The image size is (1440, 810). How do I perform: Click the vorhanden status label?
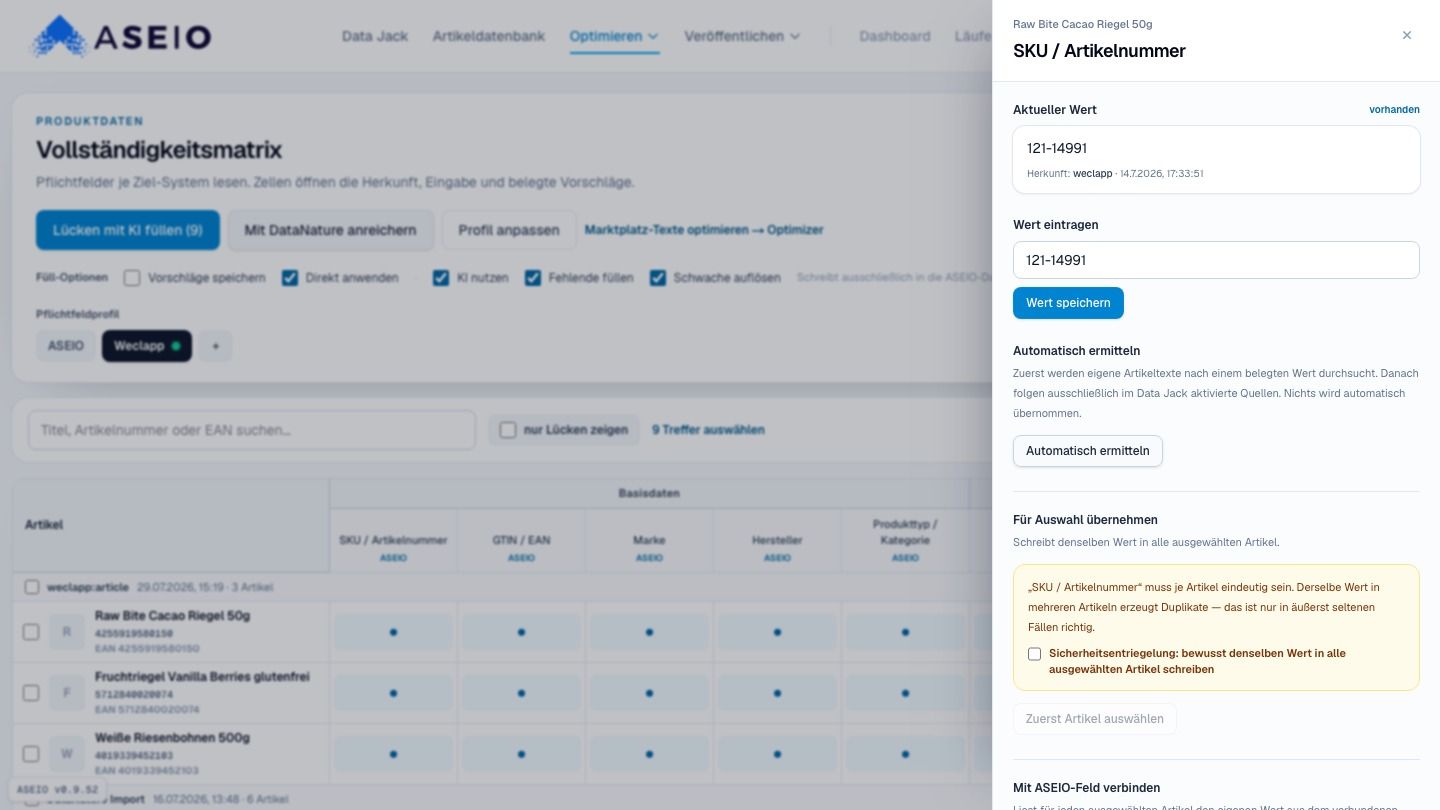(1394, 110)
